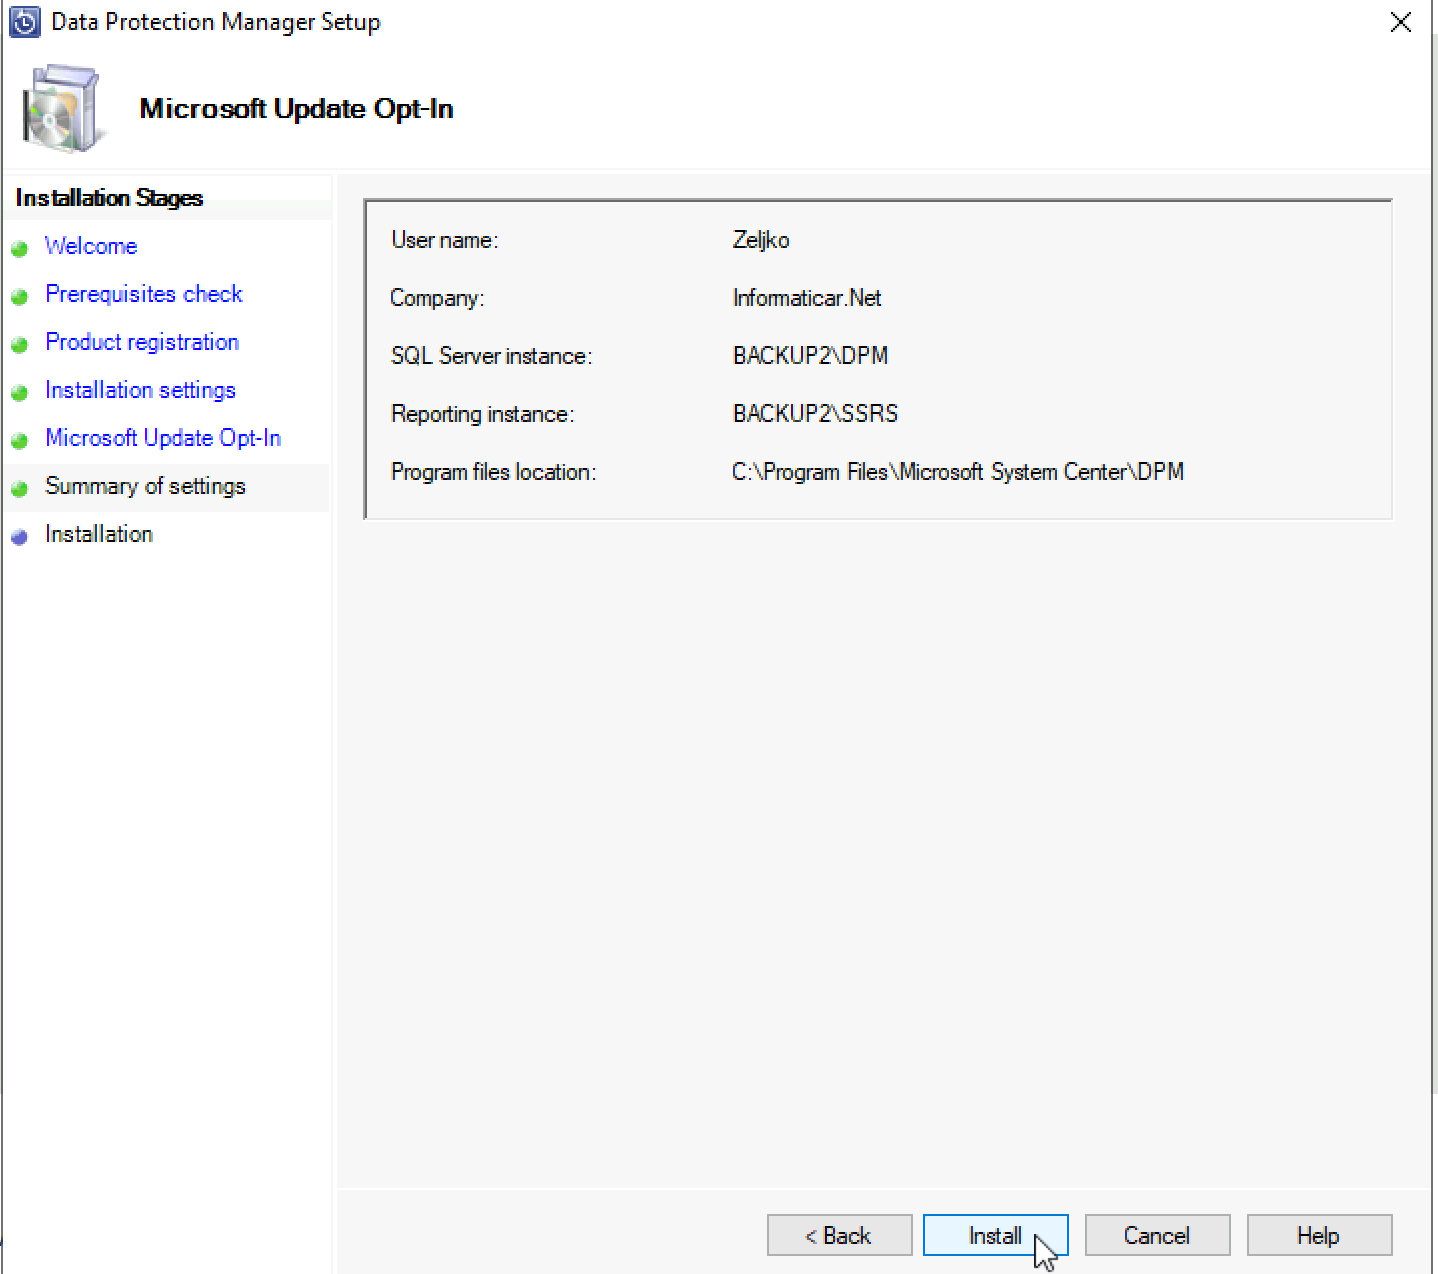Click the 'User name:' label
The image size is (1438, 1274).
[x=445, y=240]
